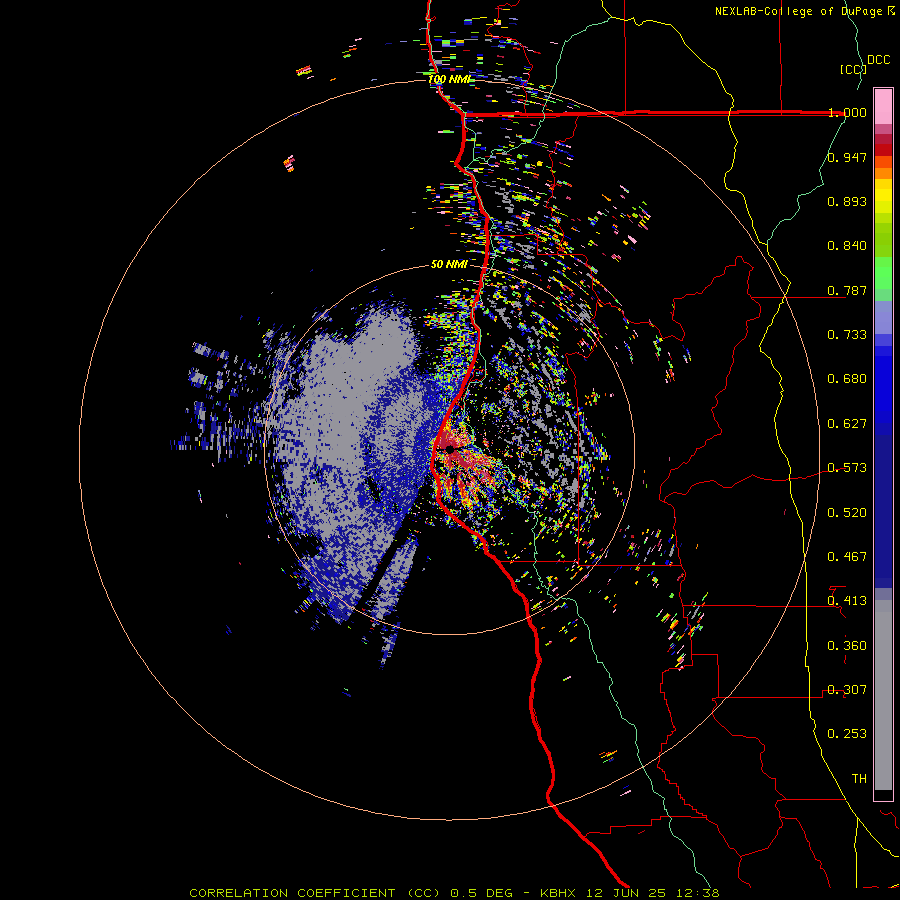
Task: Select the 1.000 legend value
Action: [x=847, y=112]
